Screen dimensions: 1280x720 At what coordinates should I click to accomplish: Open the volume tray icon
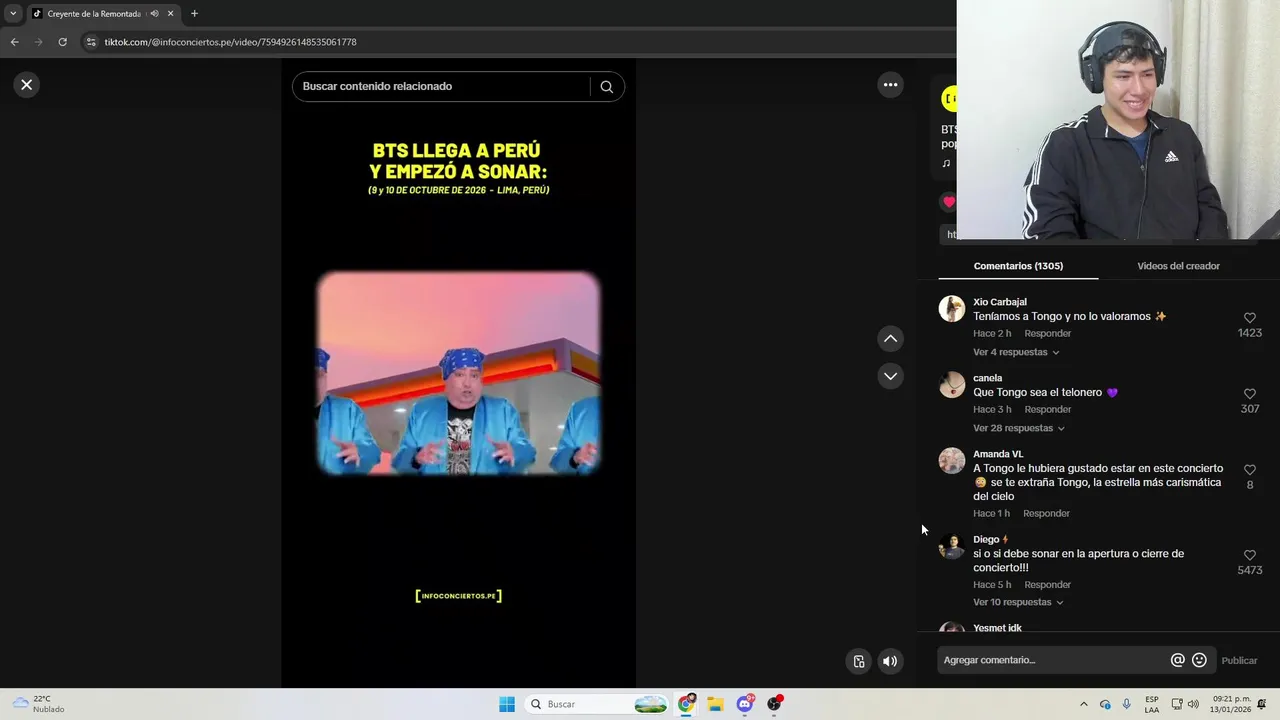click(1193, 704)
